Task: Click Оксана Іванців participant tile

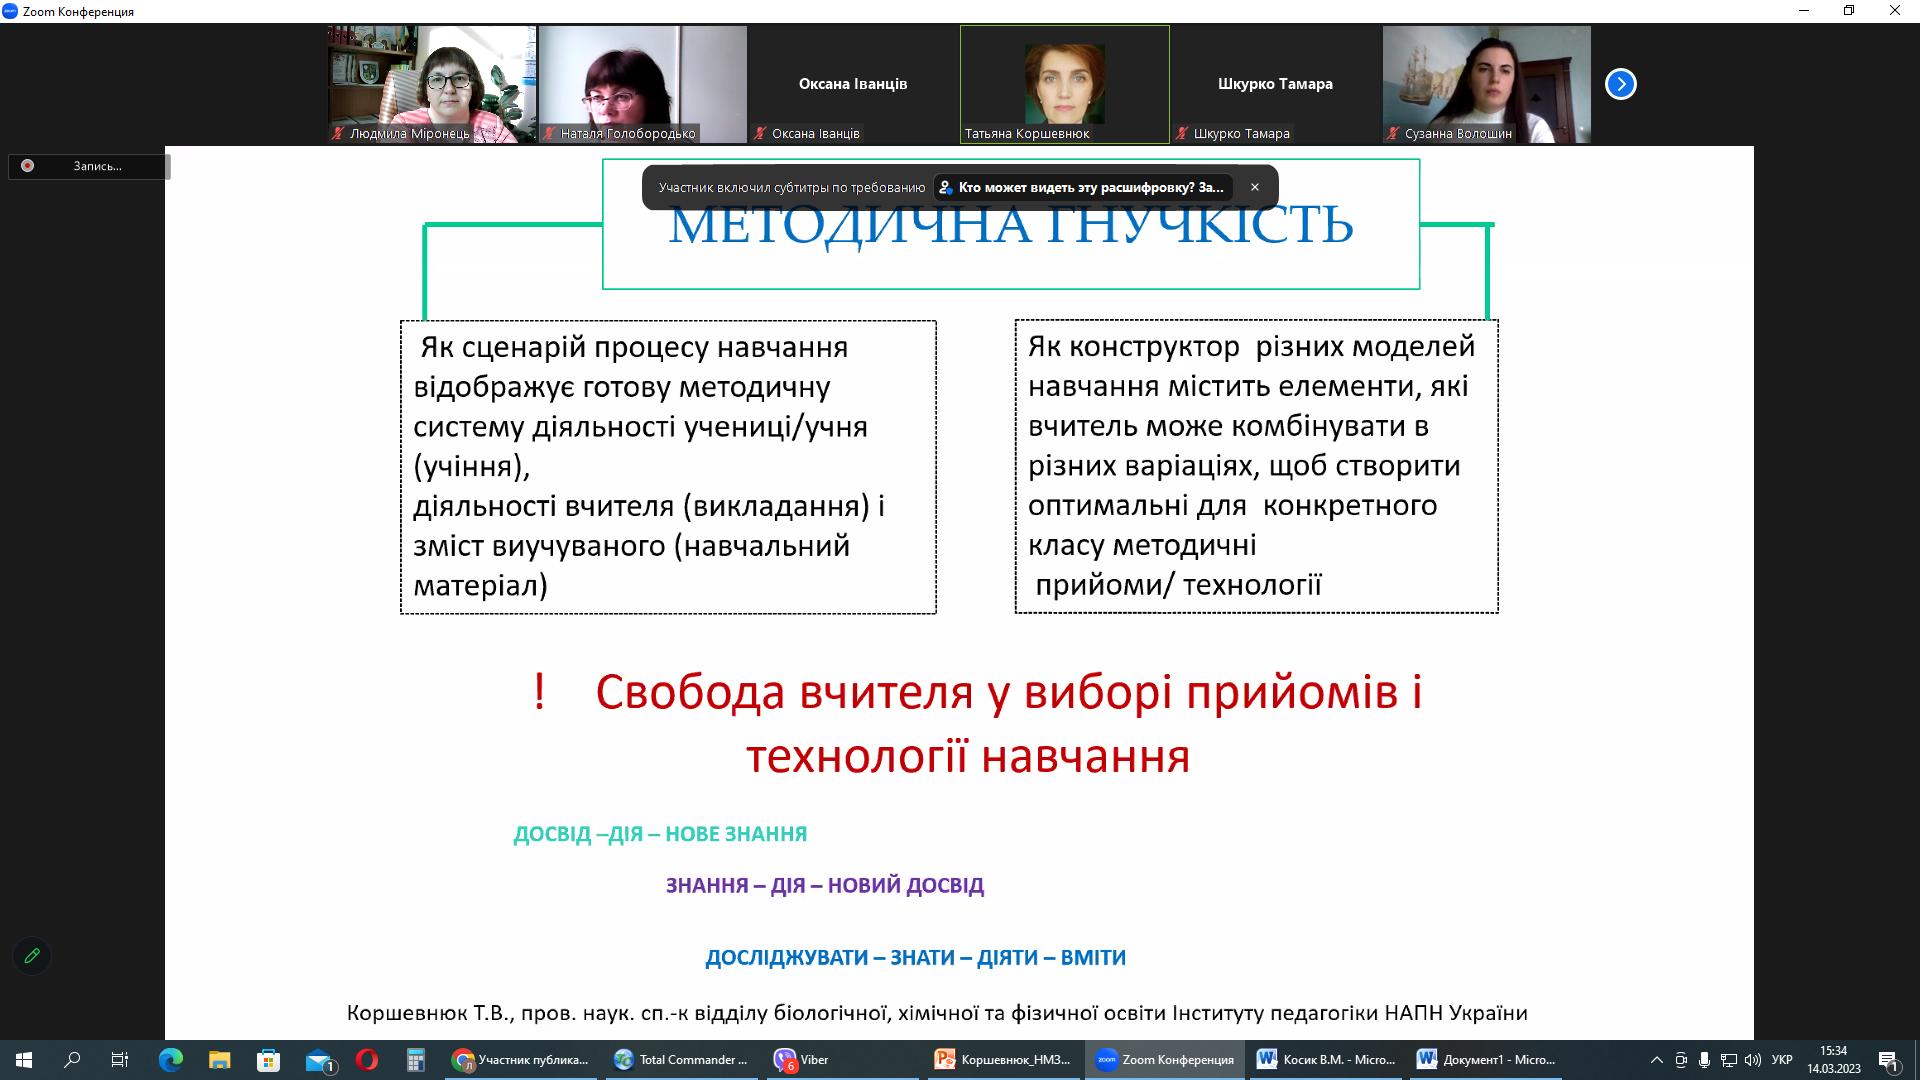Action: [x=853, y=84]
